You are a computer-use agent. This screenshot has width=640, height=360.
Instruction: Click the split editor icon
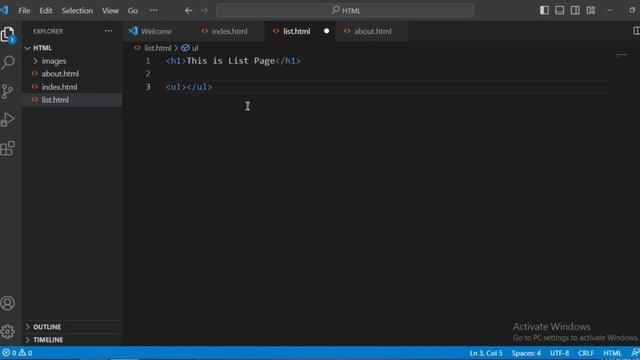coord(636,31)
